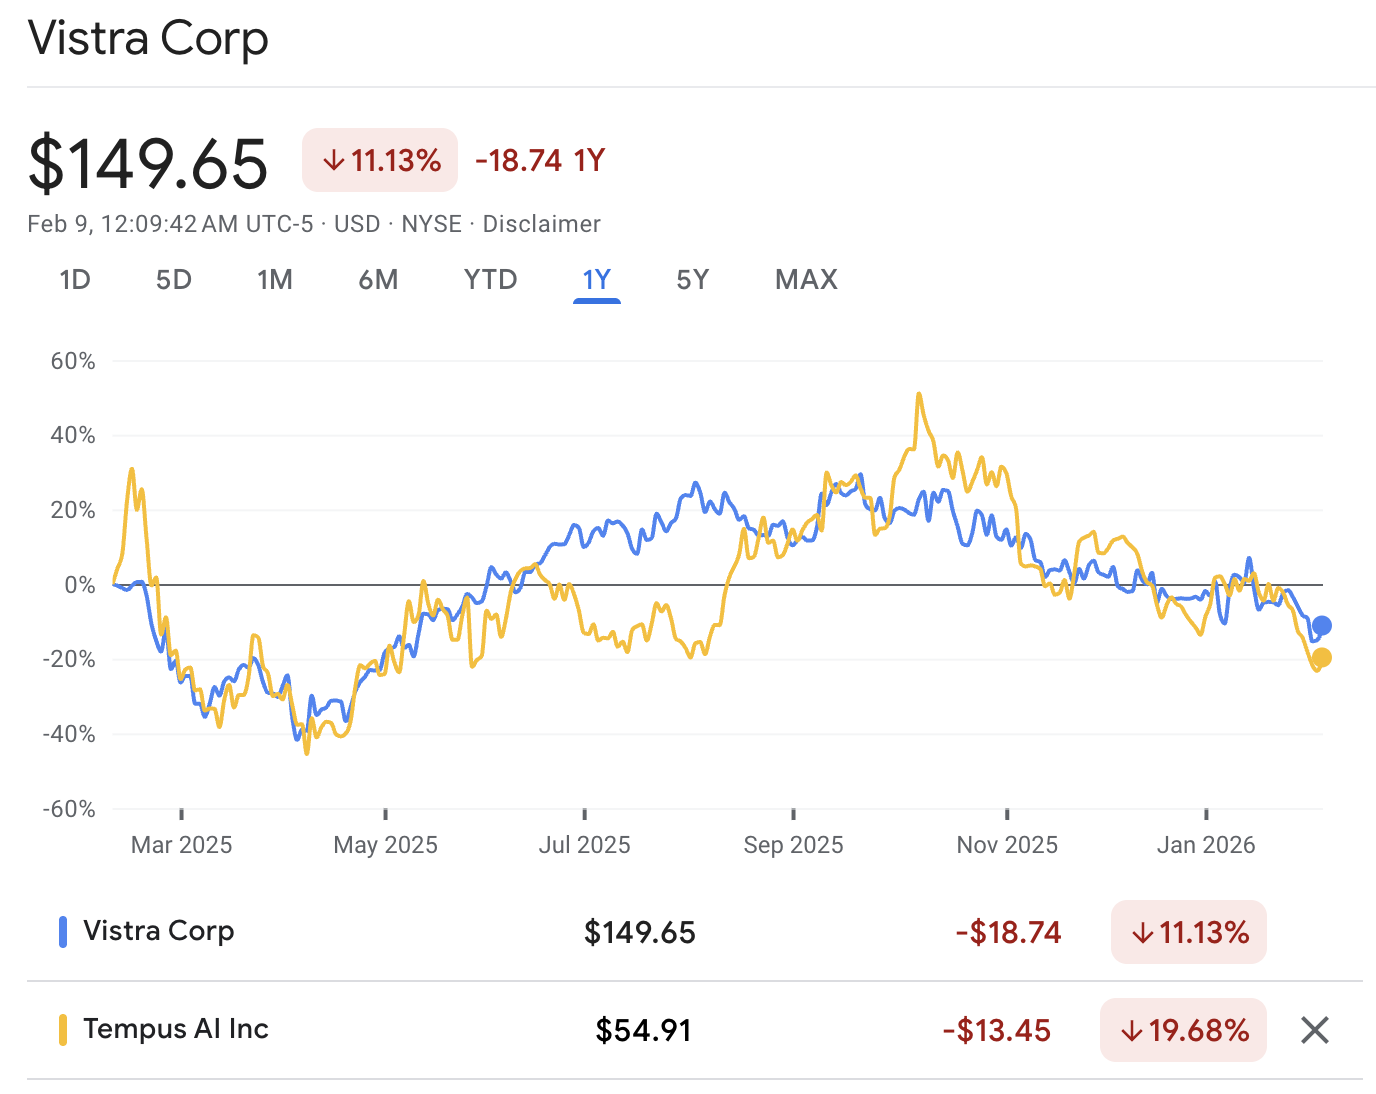The image size is (1376, 1094).
Task: Select the 6M time range
Action: tap(378, 280)
